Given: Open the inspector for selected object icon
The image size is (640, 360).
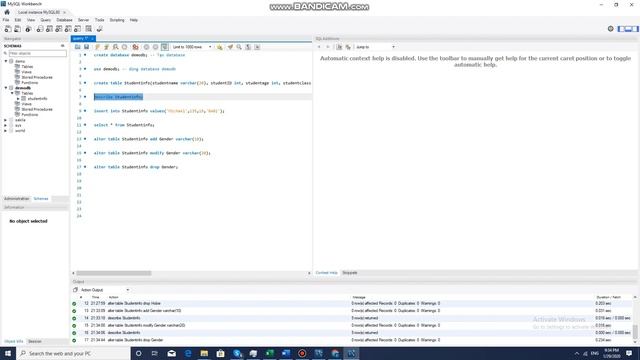Looking at the screenshot, I should tap(28, 29).
